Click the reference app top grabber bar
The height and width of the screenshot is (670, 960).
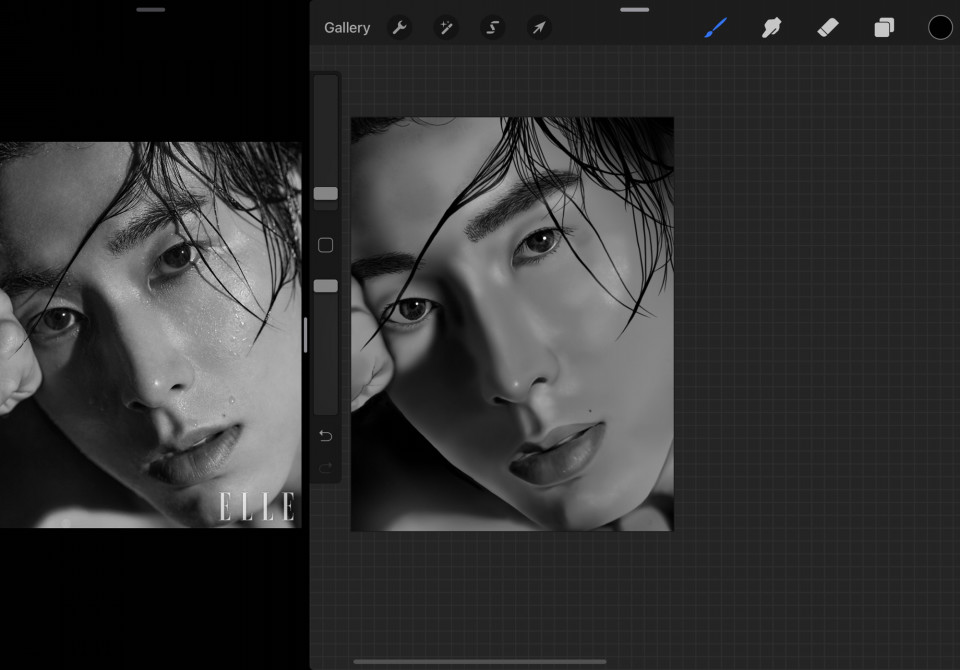click(x=151, y=10)
